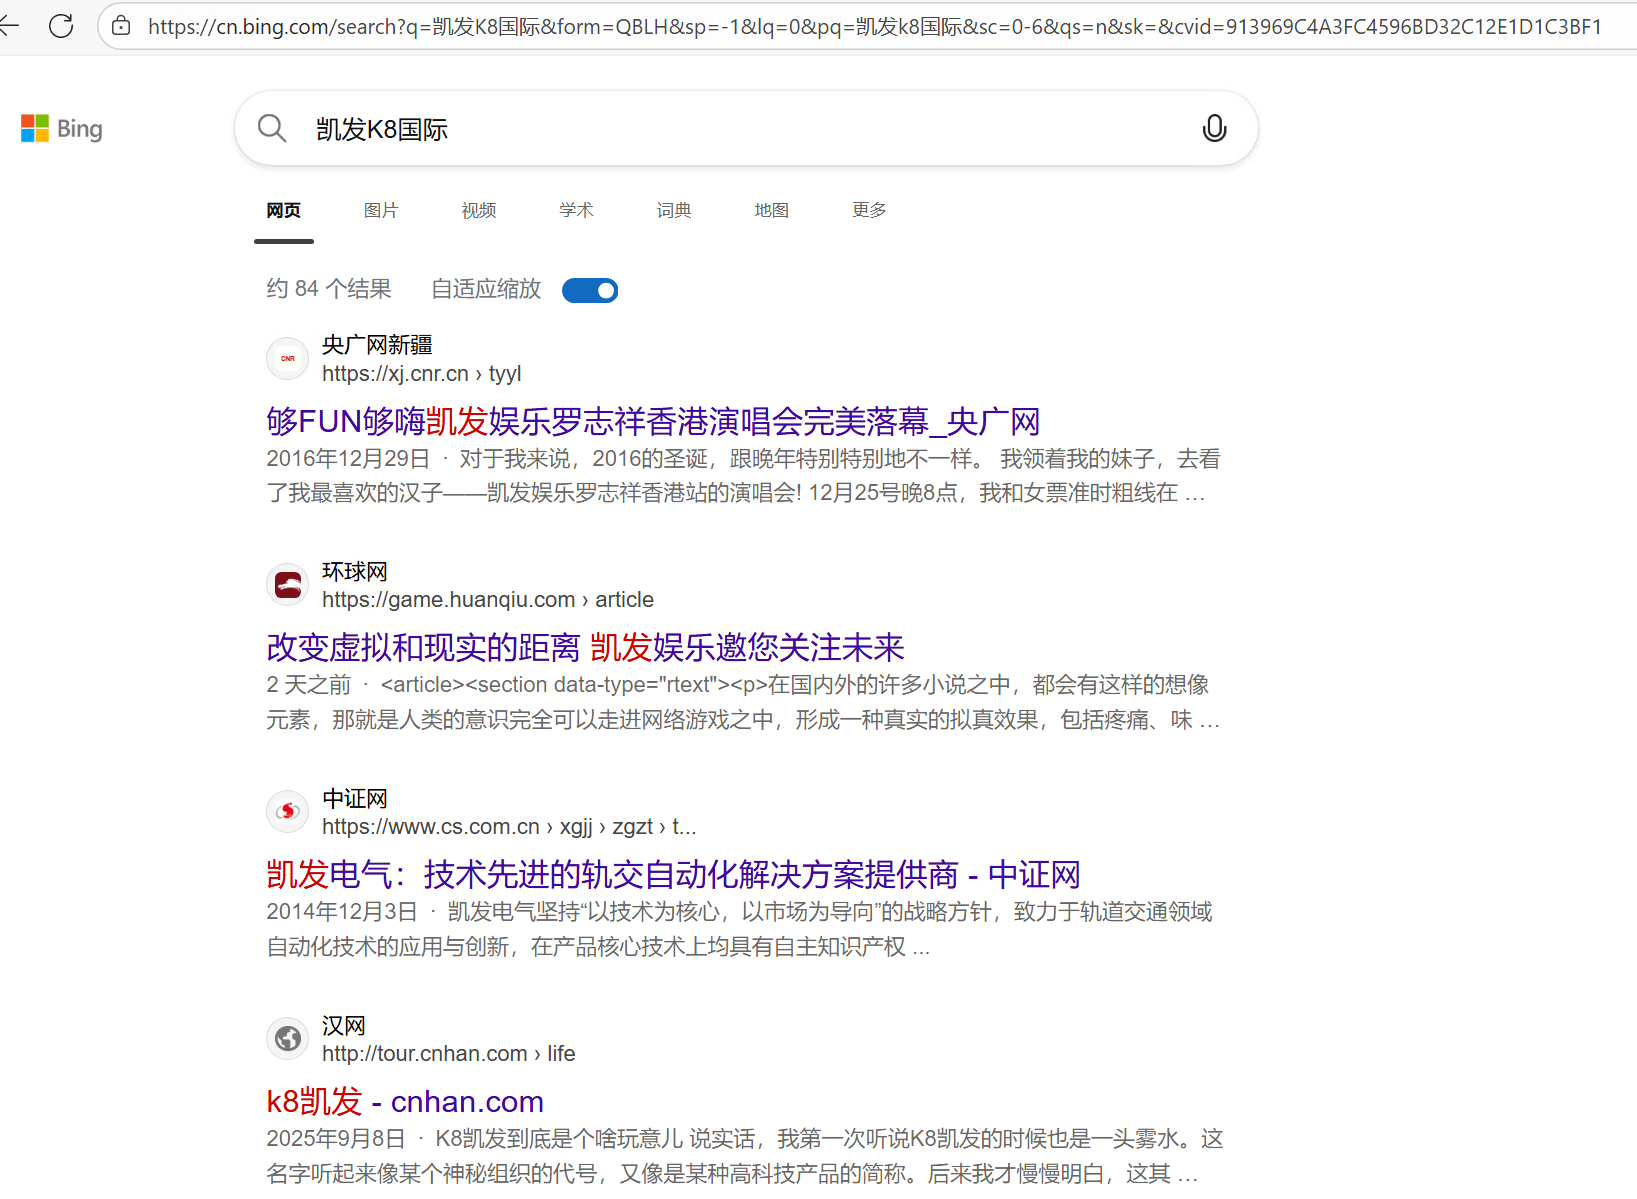Switch to the 学术 tab
Viewport: 1637px width, 1199px height.
(x=576, y=210)
